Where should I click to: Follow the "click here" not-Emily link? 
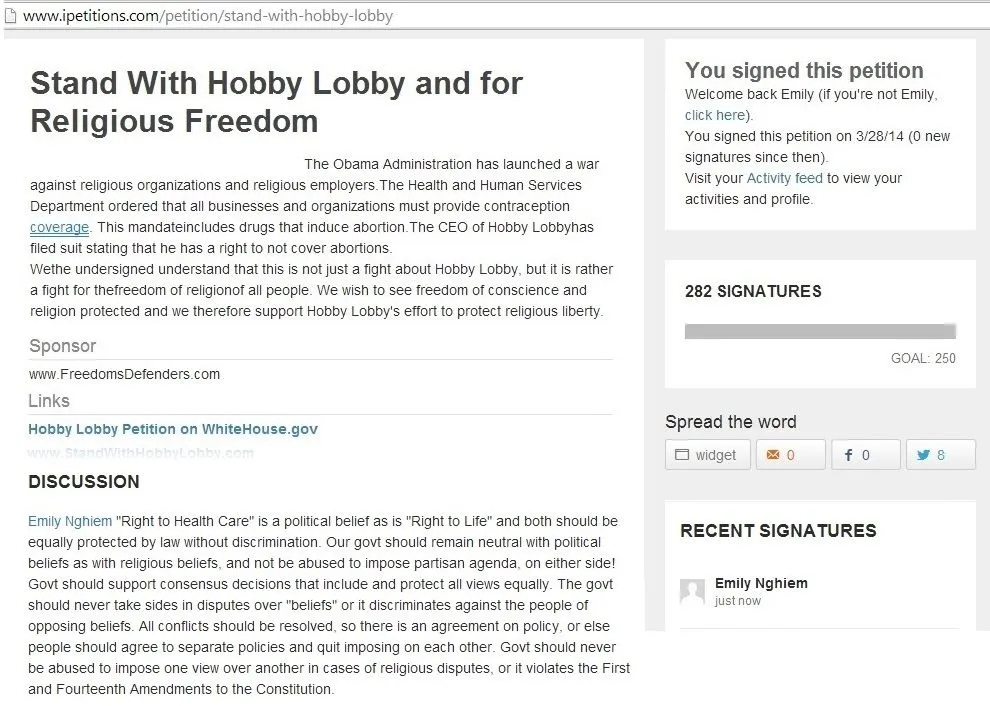714,115
